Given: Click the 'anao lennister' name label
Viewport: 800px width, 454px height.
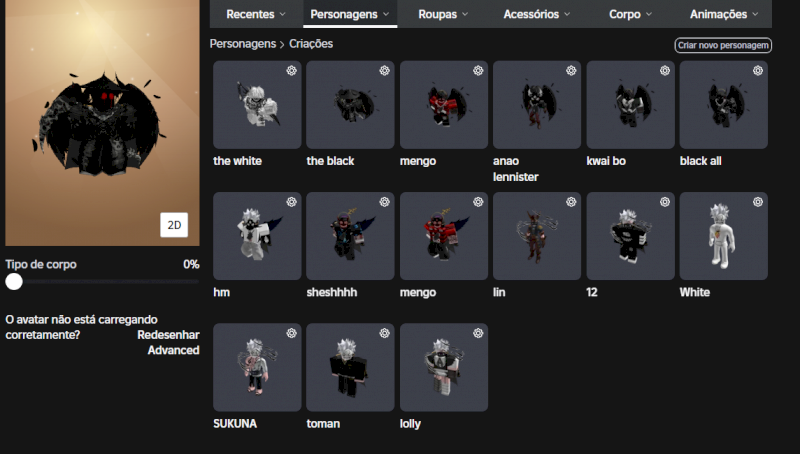Looking at the screenshot, I should click(x=515, y=169).
